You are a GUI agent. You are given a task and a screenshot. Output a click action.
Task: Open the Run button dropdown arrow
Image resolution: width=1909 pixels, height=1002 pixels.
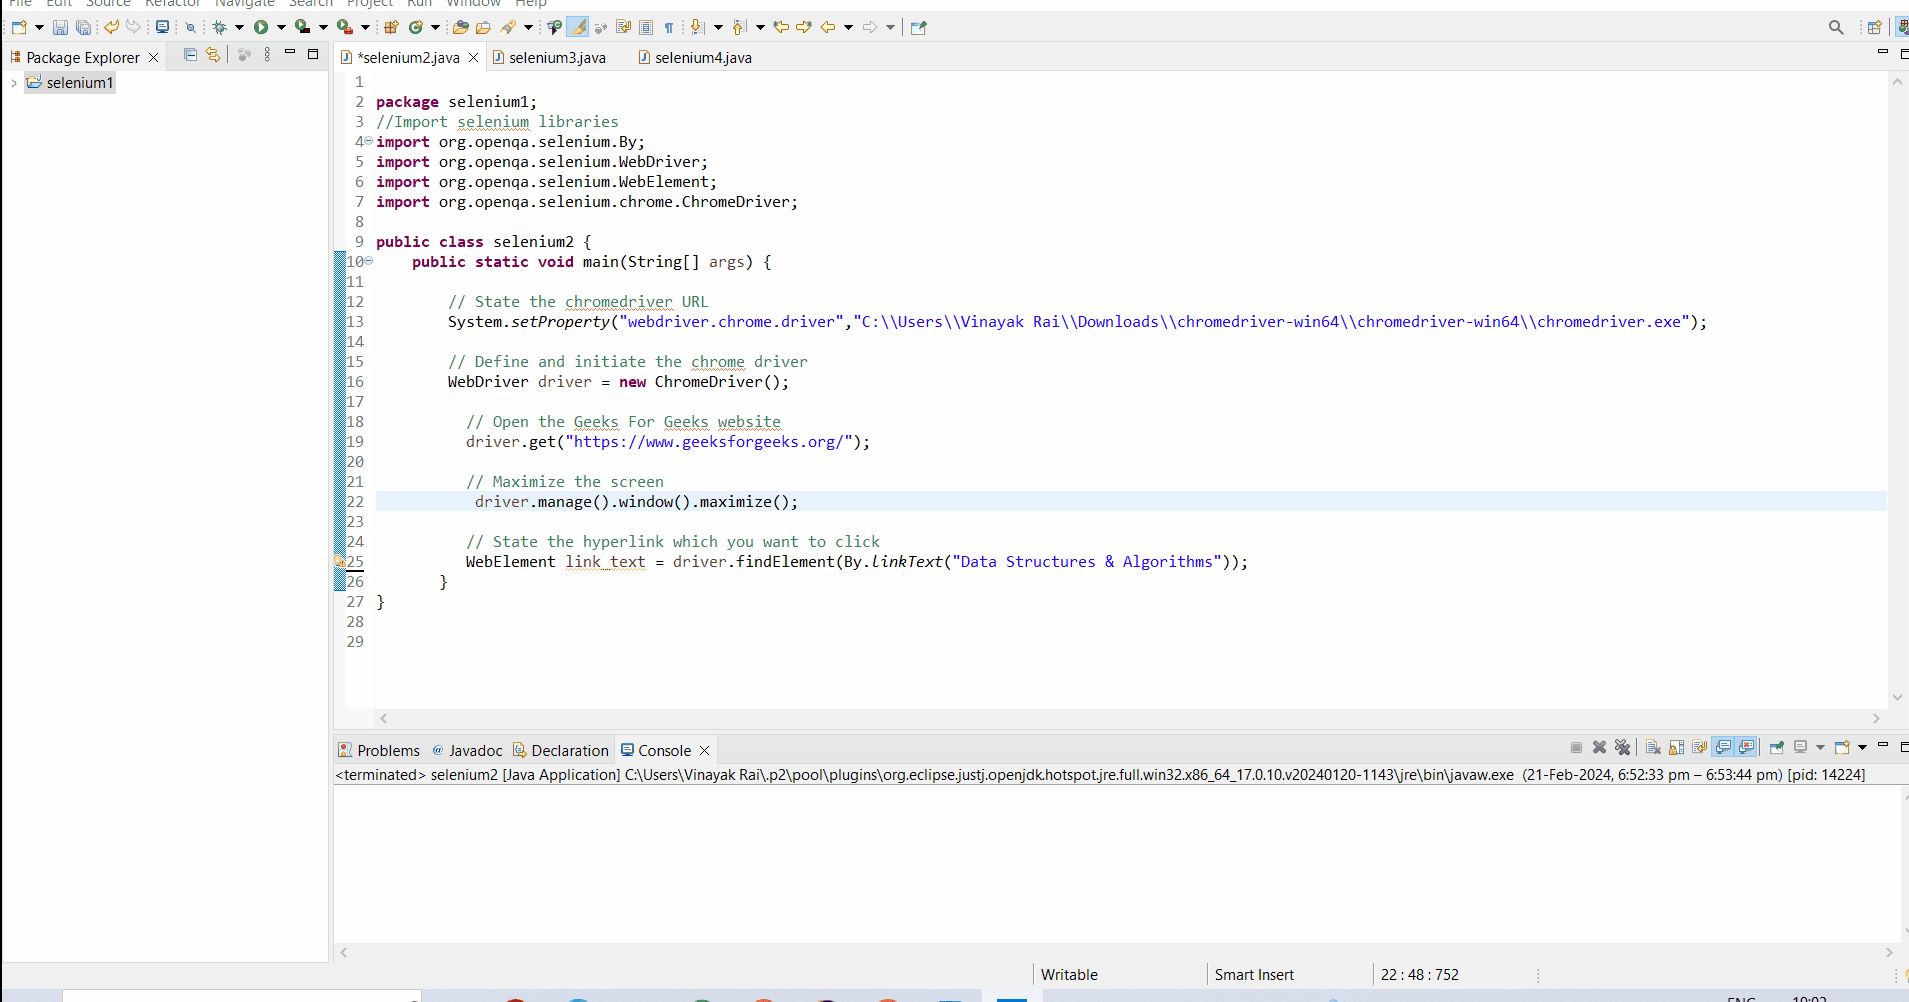(x=281, y=28)
